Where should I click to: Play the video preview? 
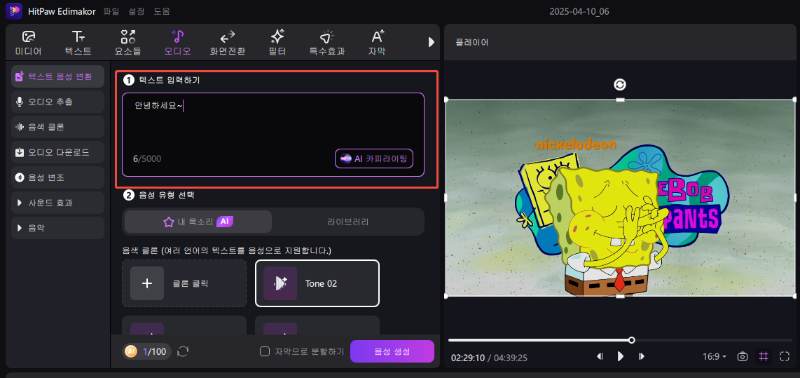pos(620,357)
